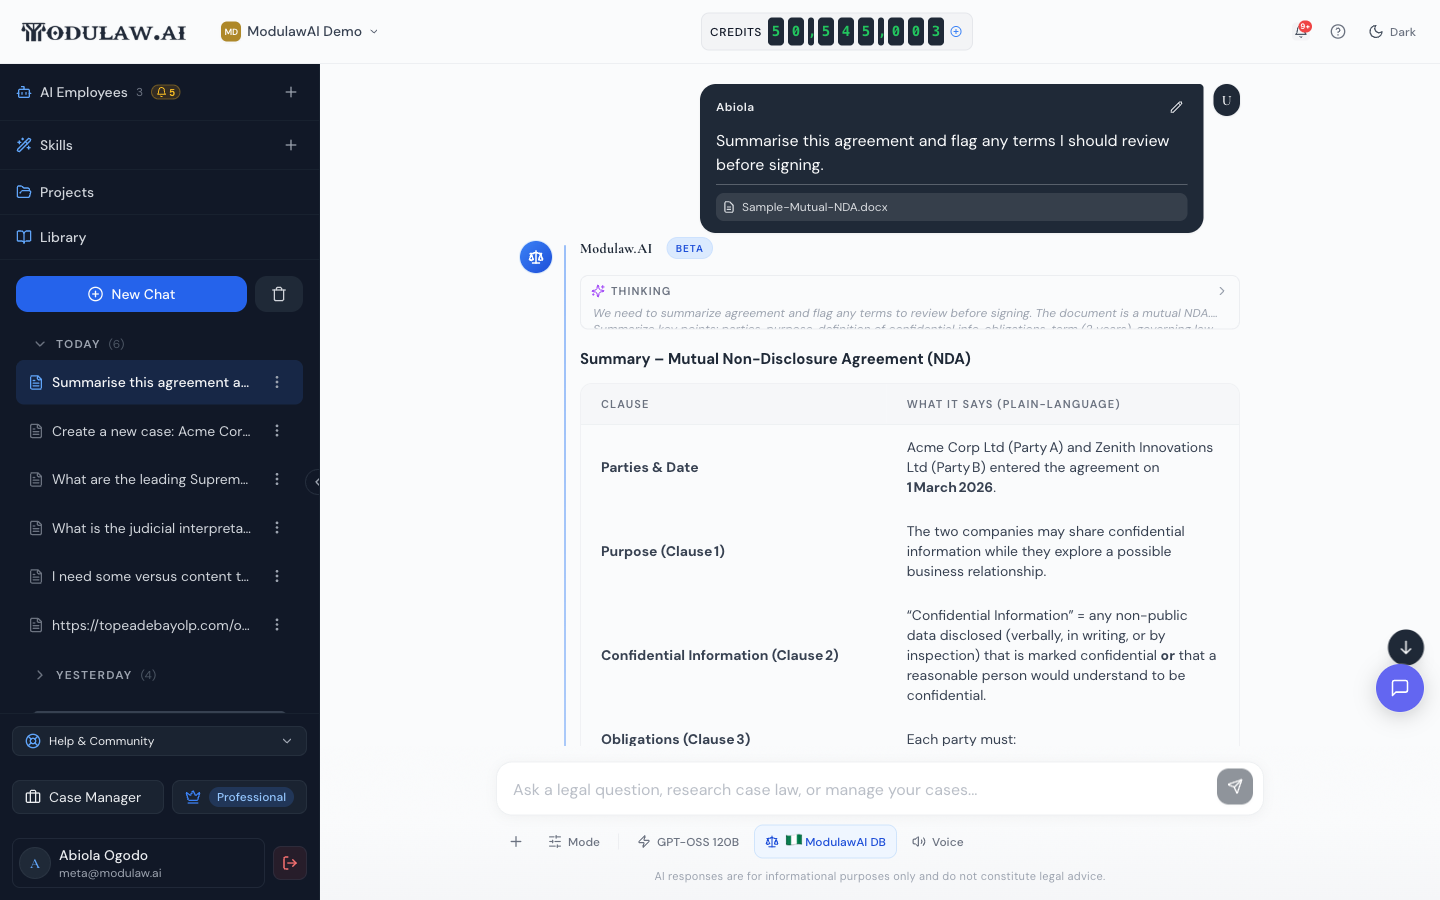Open the Mode selector

574,842
